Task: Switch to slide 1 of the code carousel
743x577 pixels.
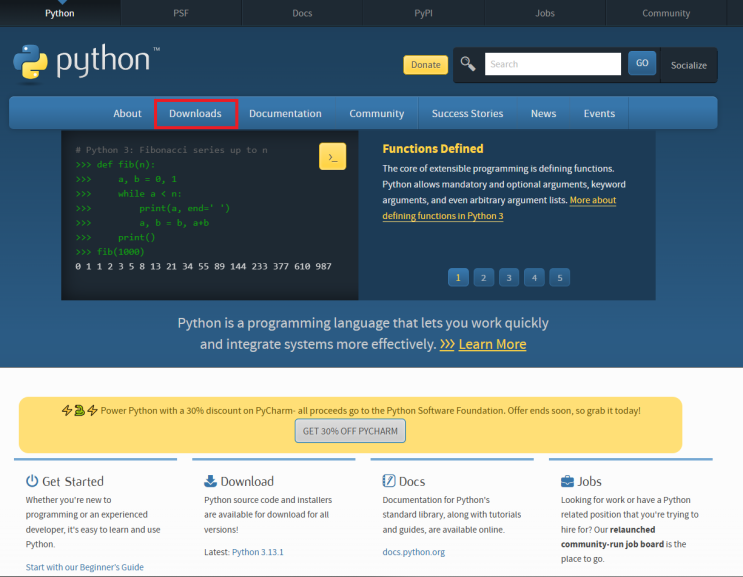Action: click(x=458, y=278)
